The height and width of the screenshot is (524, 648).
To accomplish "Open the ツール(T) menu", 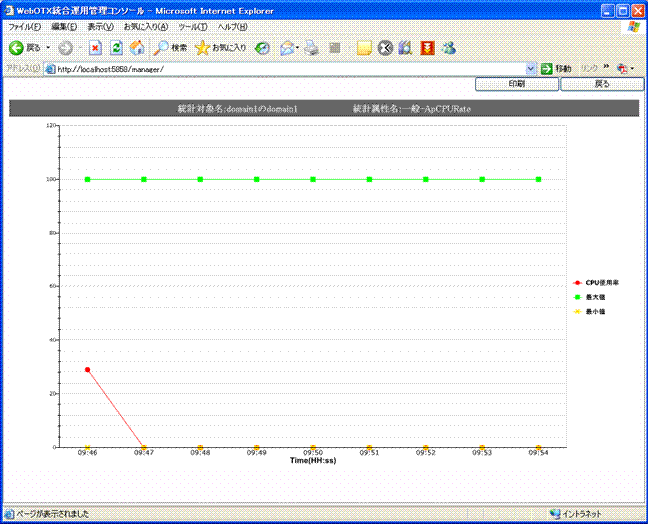I will pyautogui.click(x=193, y=27).
